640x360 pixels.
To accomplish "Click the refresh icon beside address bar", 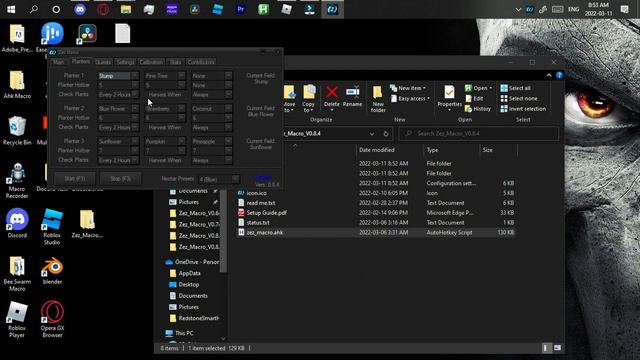I will [x=386, y=133].
